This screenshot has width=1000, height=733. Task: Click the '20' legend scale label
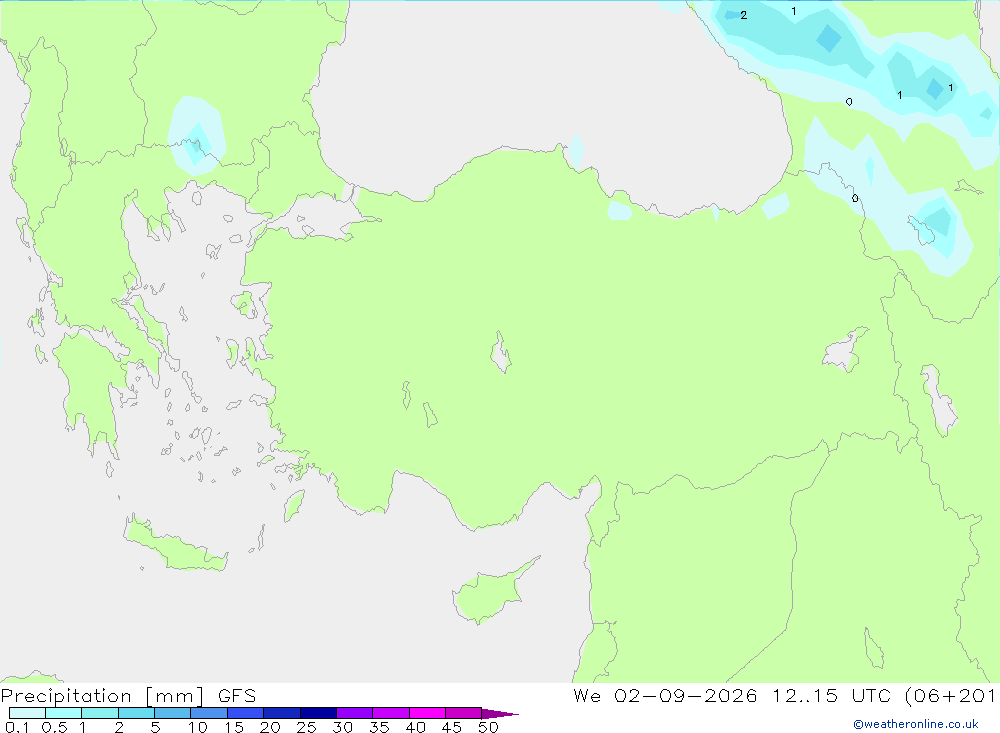(x=270, y=727)
